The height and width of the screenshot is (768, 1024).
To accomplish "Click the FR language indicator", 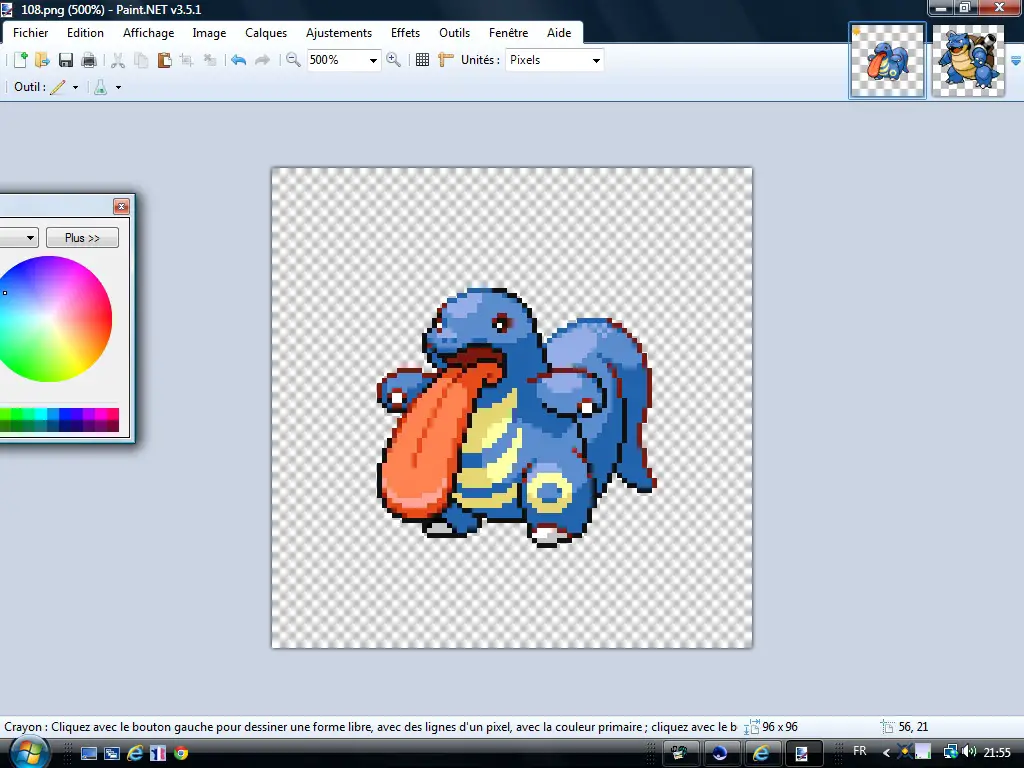I will pos(859,752).
